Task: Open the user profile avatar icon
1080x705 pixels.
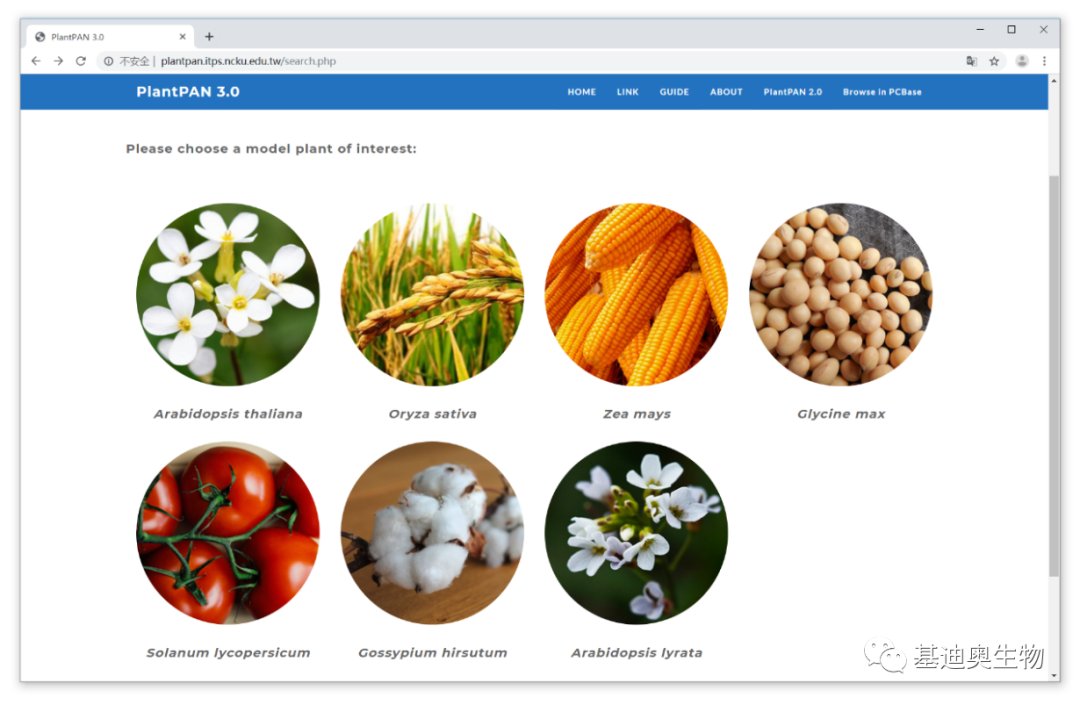Action: tap(1022, 61)
